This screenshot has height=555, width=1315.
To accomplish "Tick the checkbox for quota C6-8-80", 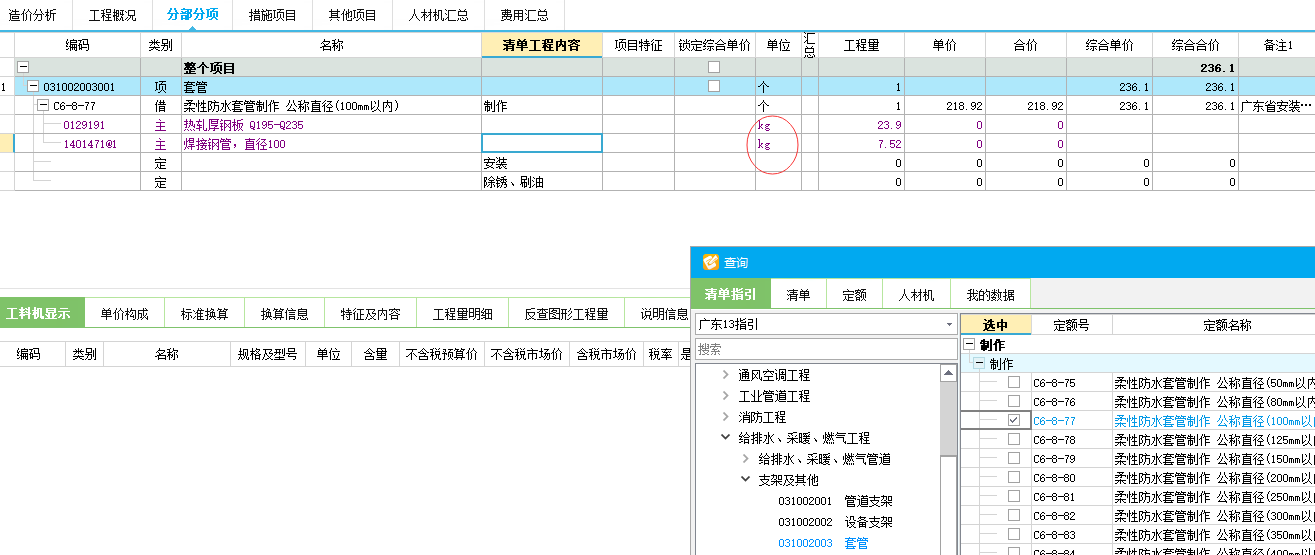I will click(x=1014, y=477).
